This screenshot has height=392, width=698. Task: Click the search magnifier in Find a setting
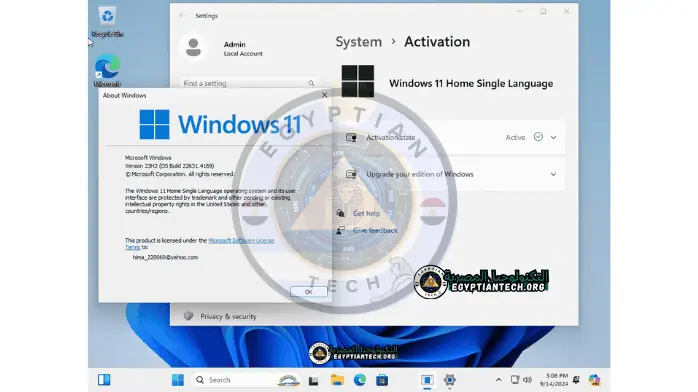pos(311,83)
